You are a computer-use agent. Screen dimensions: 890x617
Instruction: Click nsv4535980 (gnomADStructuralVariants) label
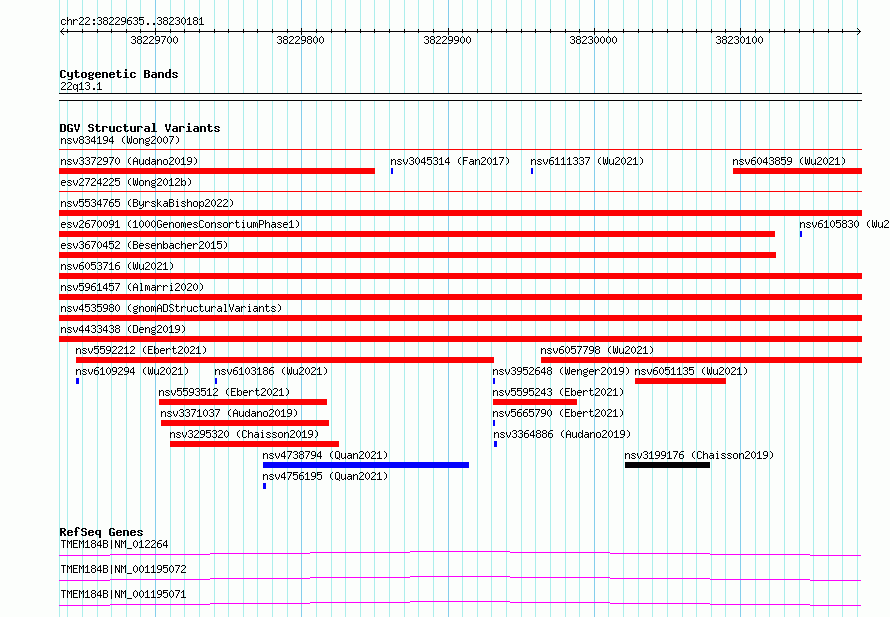click(171, 308)
